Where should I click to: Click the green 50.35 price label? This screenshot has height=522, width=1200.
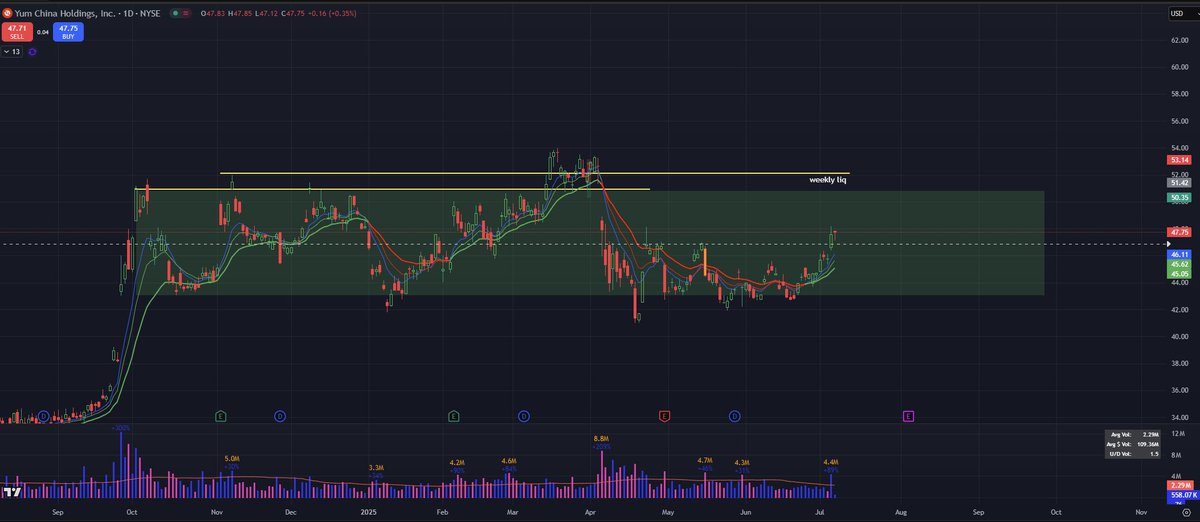pos(1177,198)
